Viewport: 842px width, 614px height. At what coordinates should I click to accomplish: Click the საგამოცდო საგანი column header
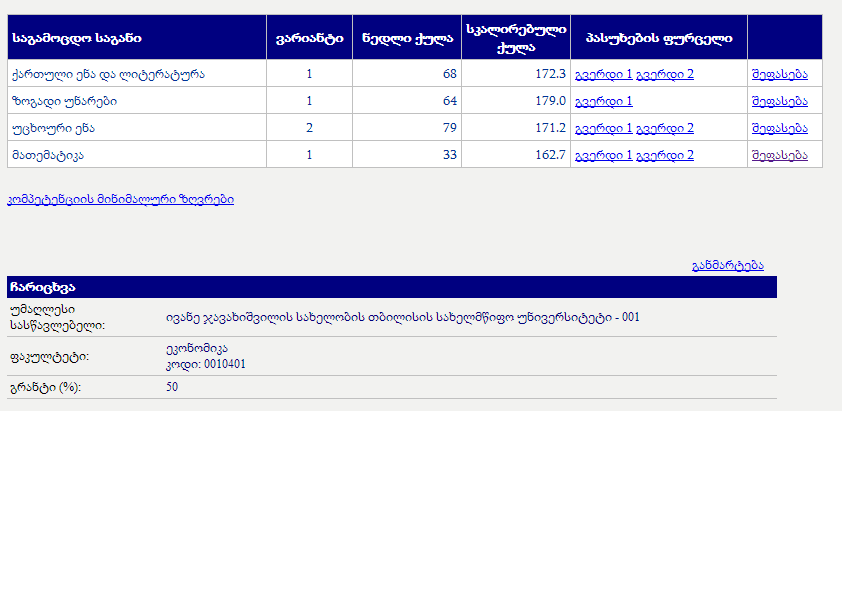click(137, 37)
